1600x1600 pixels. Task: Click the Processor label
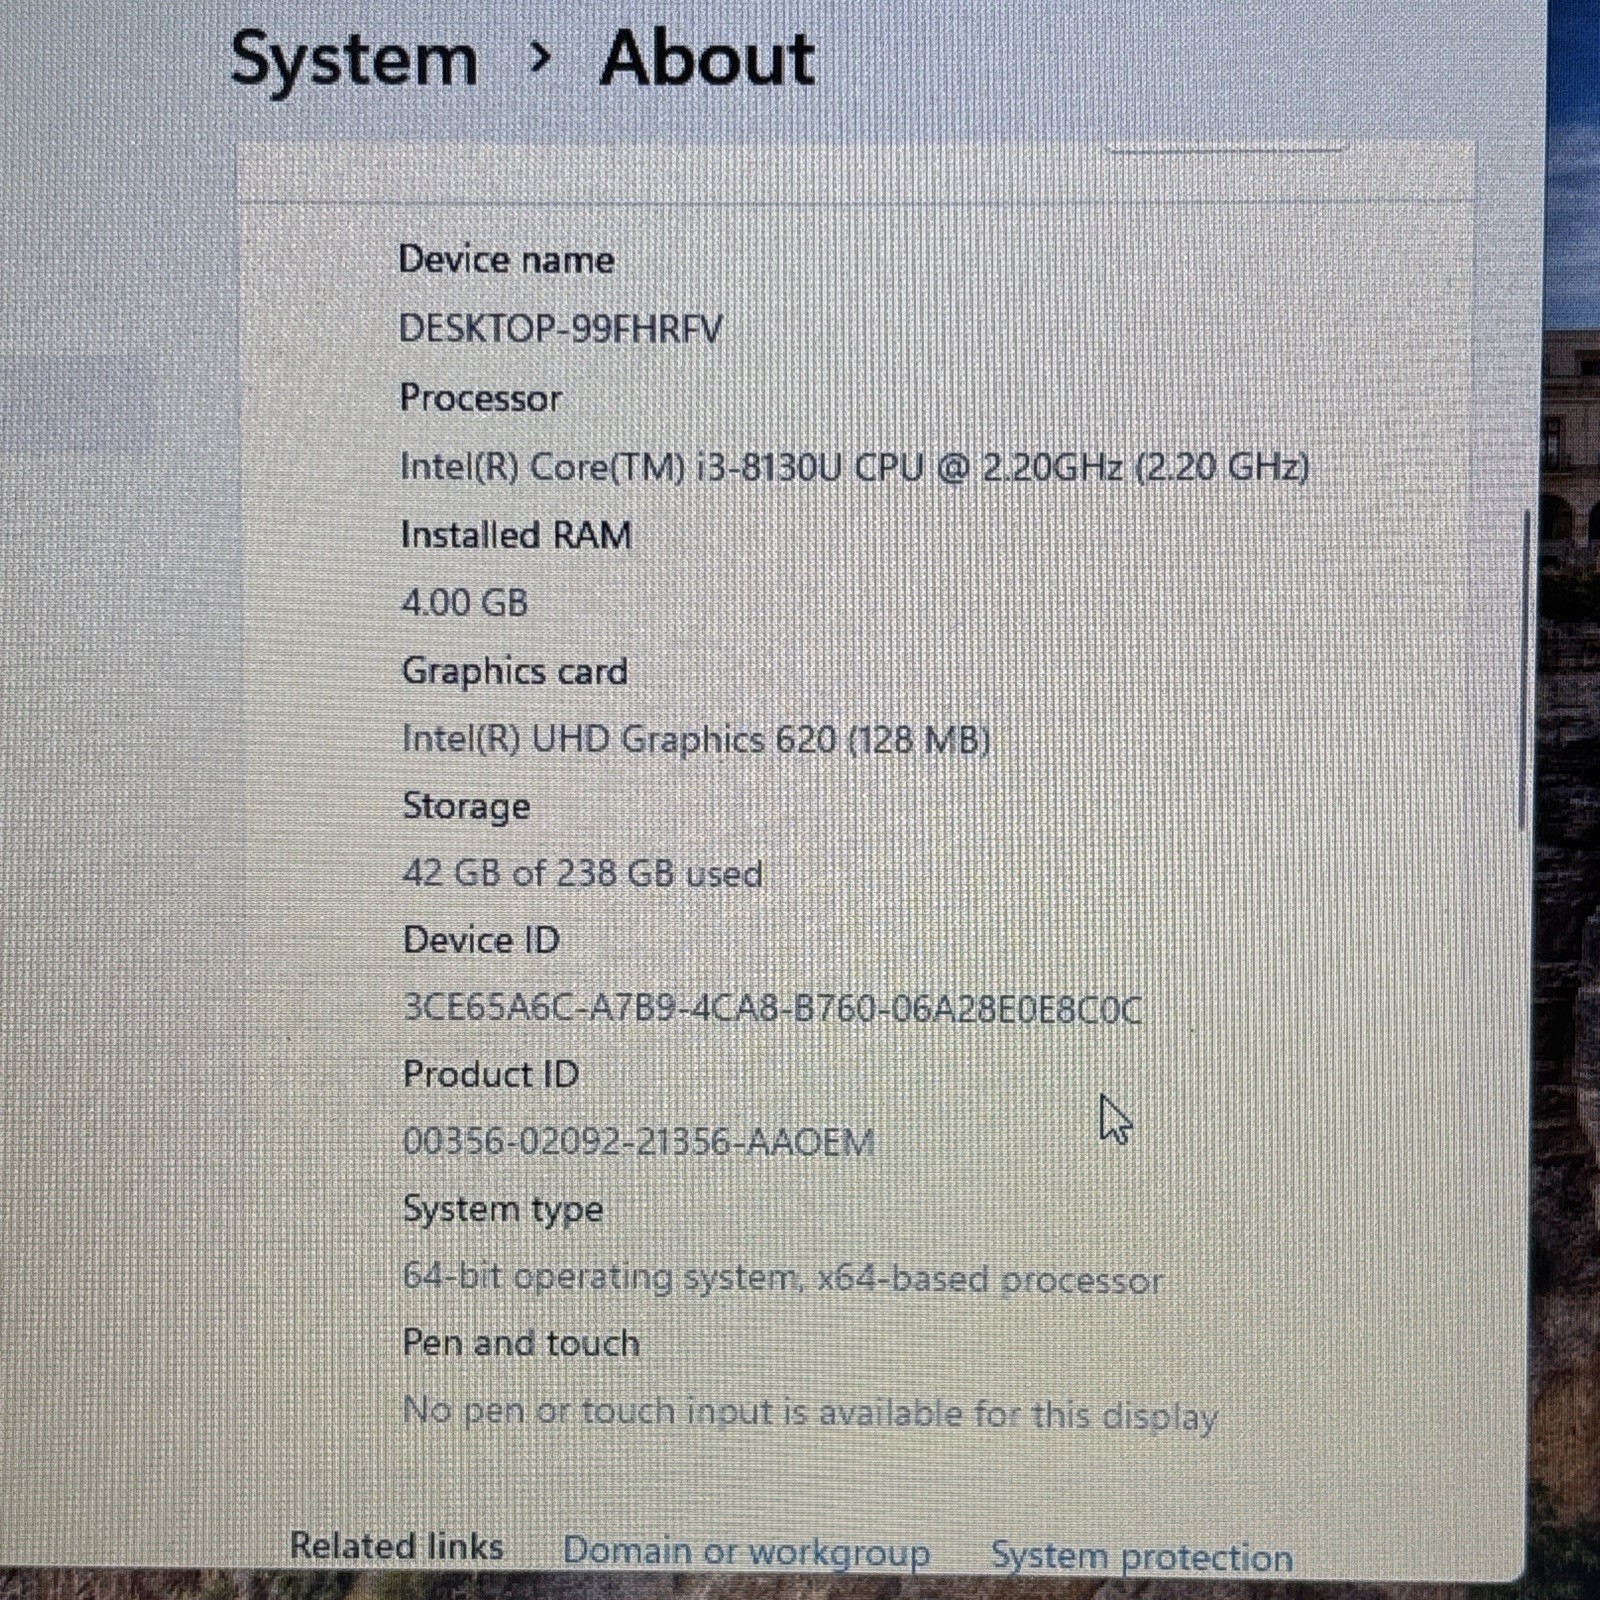coord(480,398)
